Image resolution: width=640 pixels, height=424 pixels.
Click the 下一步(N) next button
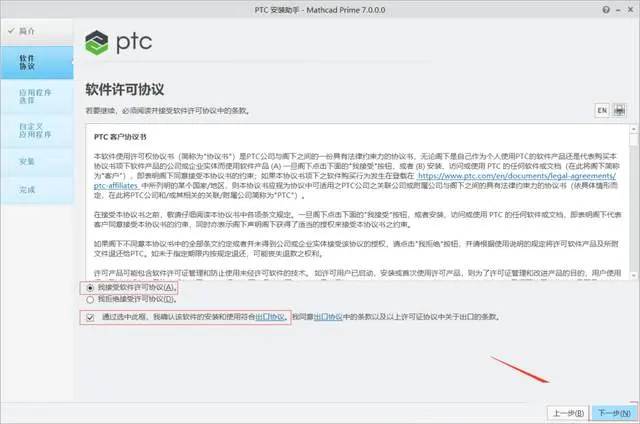[x=614, y=413]
